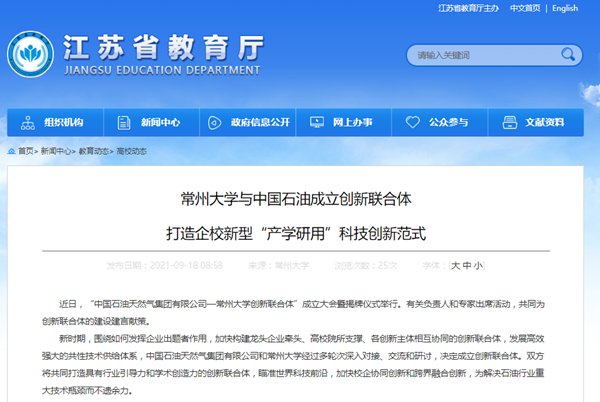This screenshot has width=600, height=402.
Task: Open the 组织机构 menu
Action: coord(64,122)
